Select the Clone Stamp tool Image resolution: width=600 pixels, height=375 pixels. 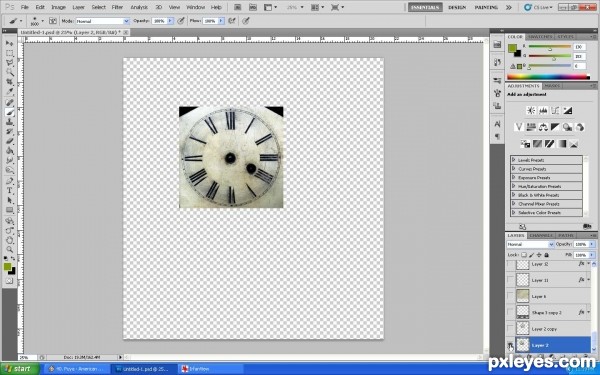(x=10, y=122)
